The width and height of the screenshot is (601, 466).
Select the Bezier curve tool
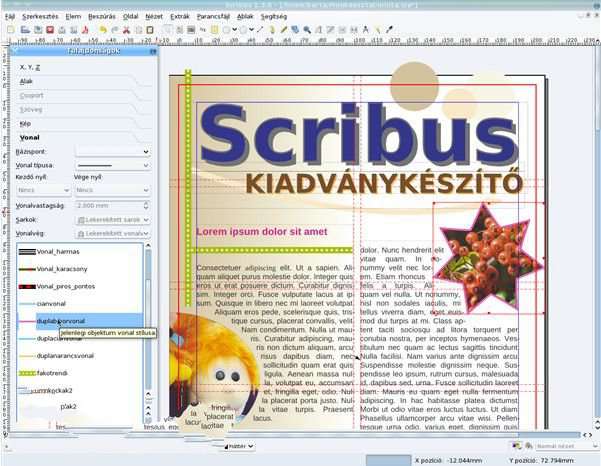click(x=272, y=30)
